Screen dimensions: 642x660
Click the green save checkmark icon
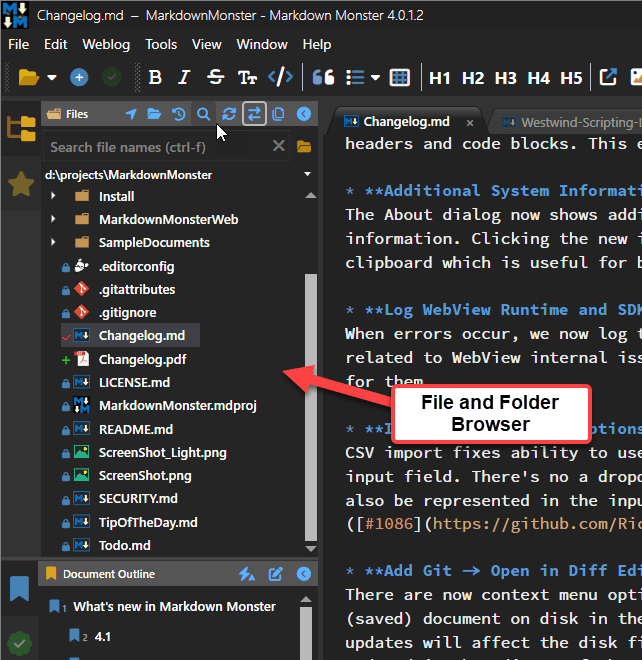(x=112, y=77)
